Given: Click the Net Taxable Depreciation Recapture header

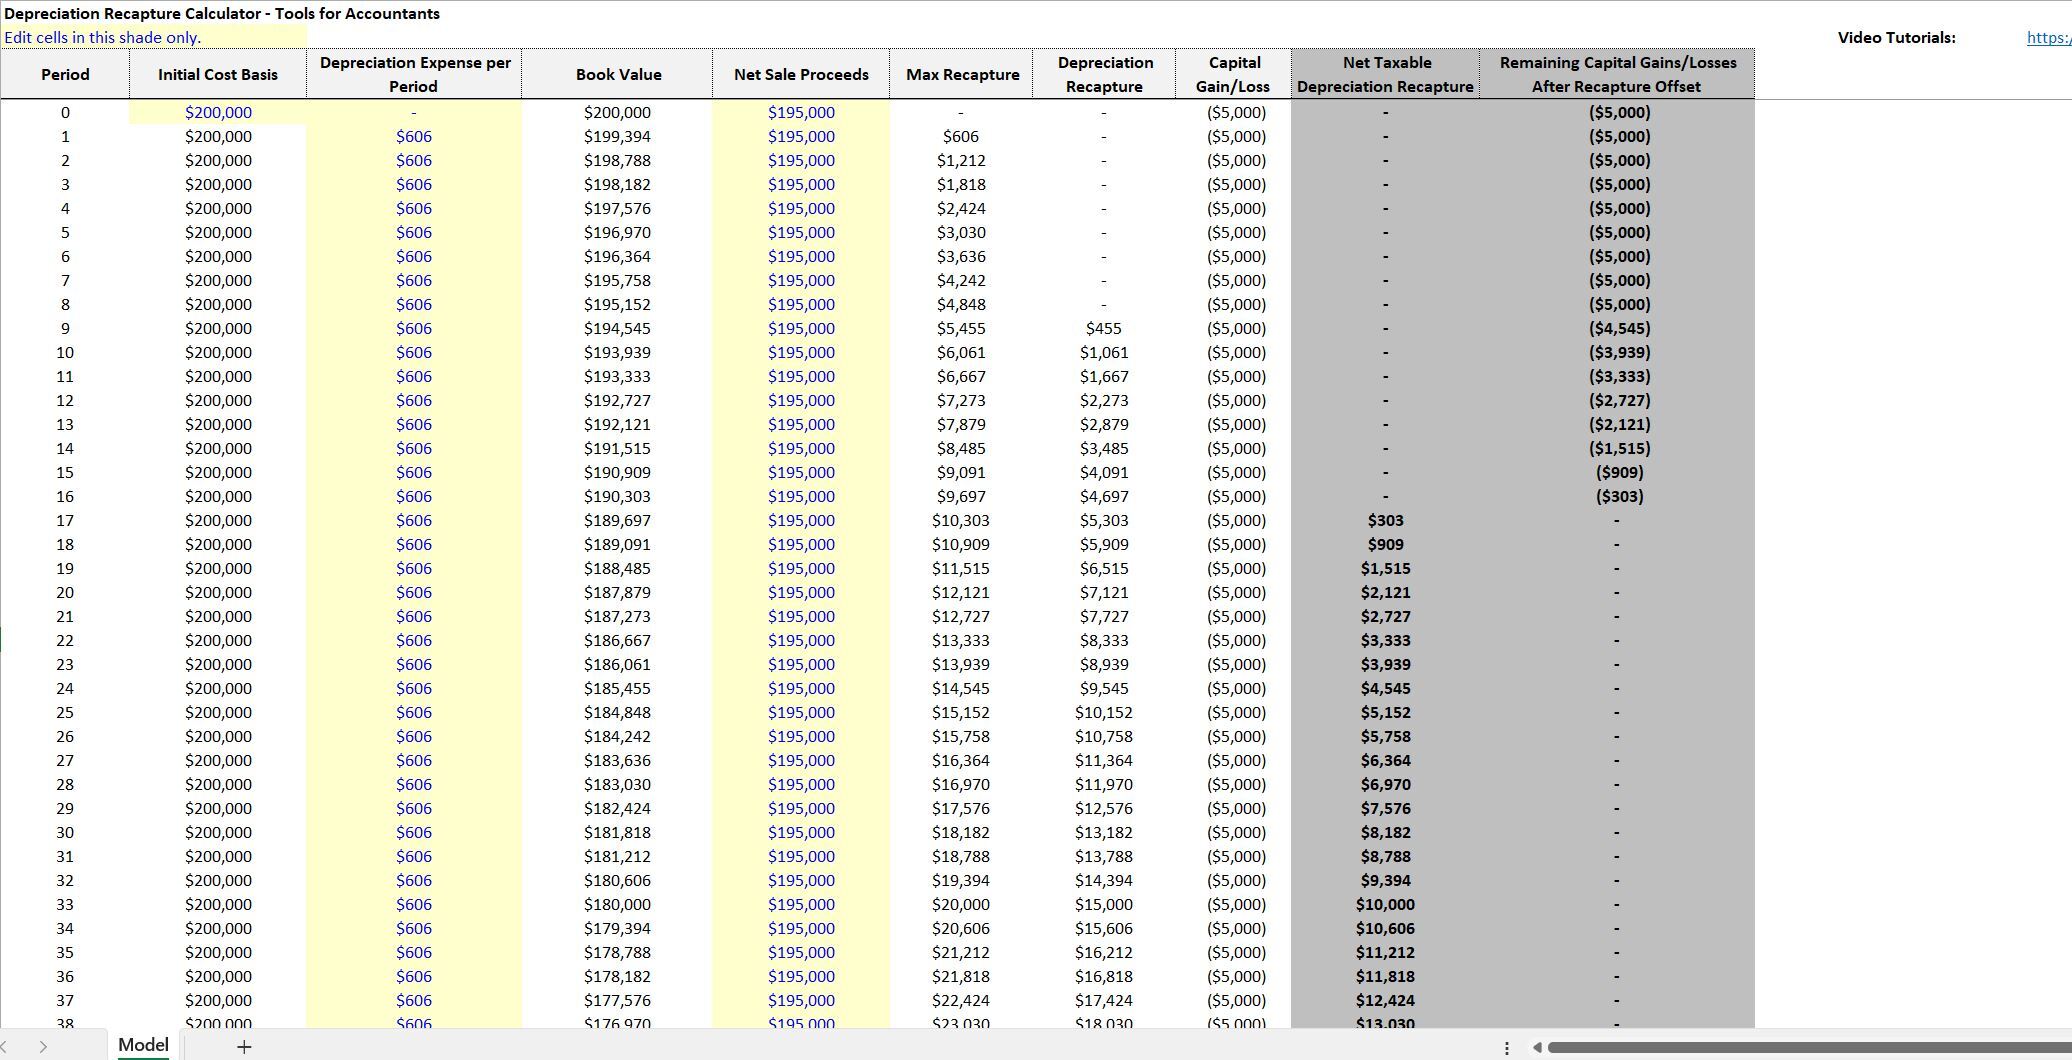Looking at the screenshot, I should pyautogui.click(x=1385, y=74).
